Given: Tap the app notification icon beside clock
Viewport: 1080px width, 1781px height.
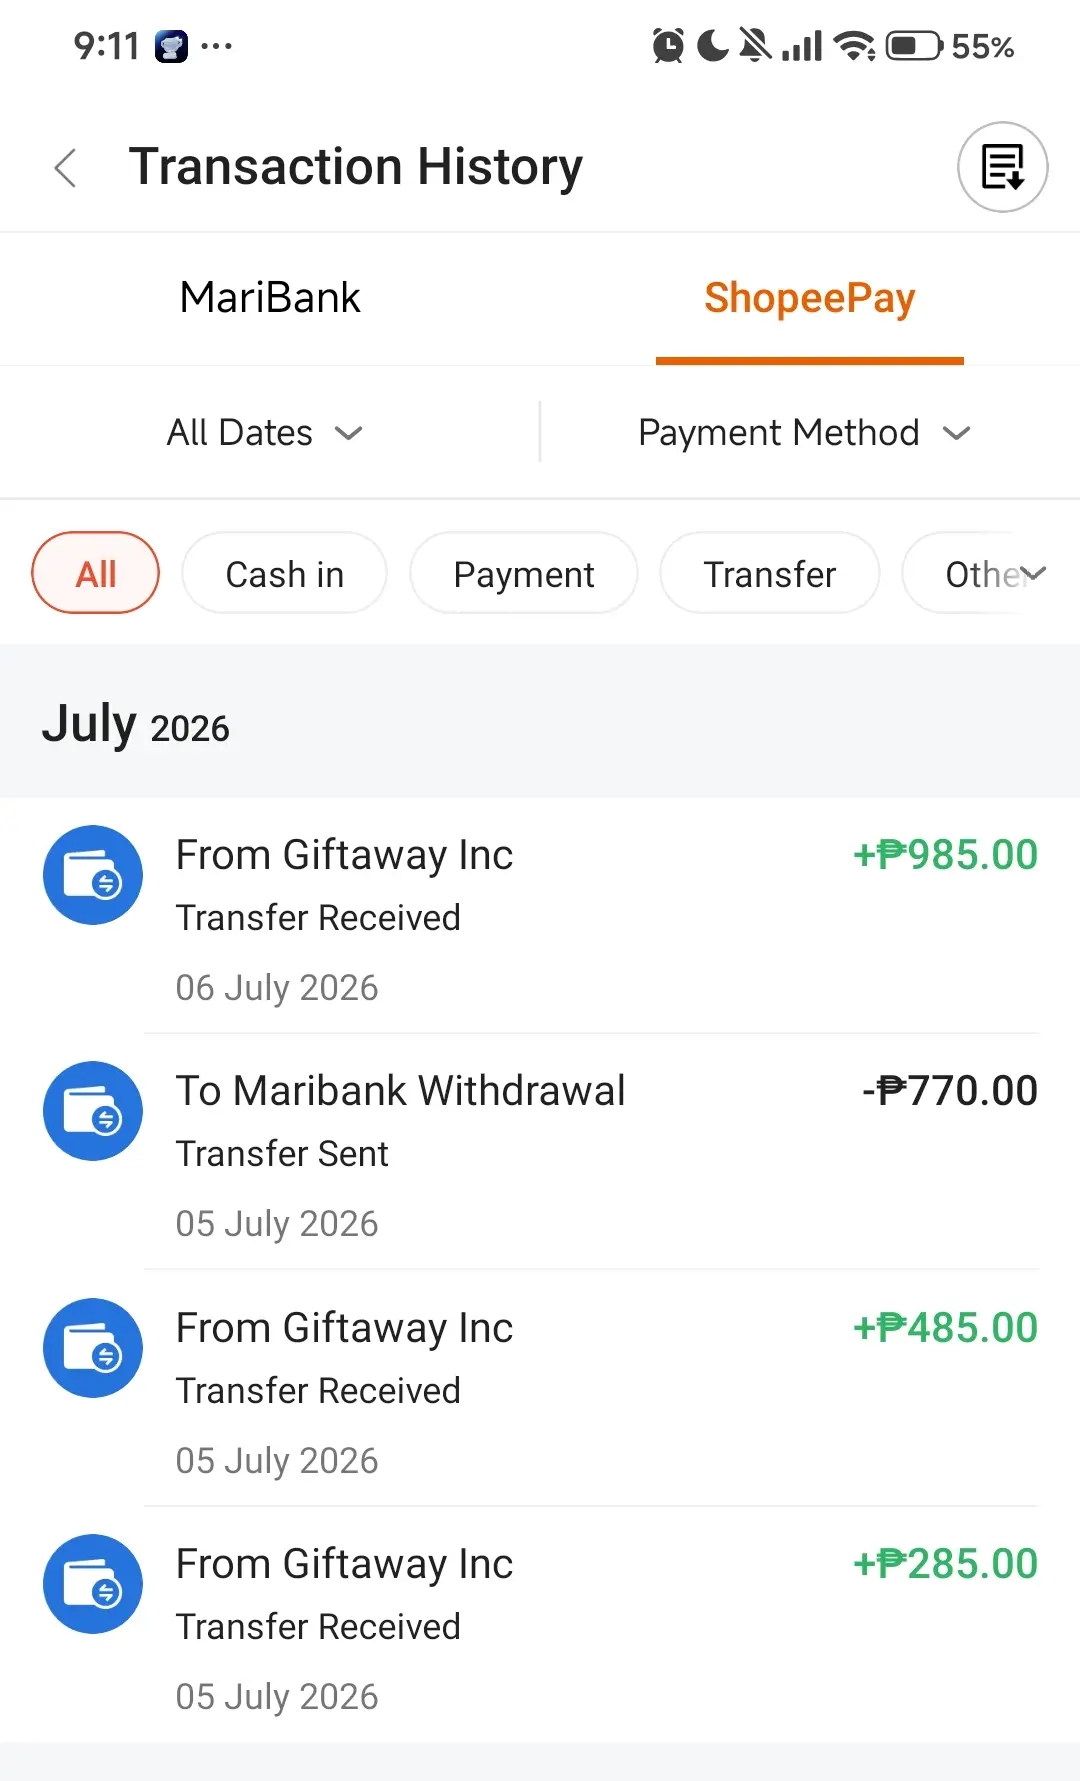Looking at the screenshot, I should pyautogui.click(x=171, y=46).
